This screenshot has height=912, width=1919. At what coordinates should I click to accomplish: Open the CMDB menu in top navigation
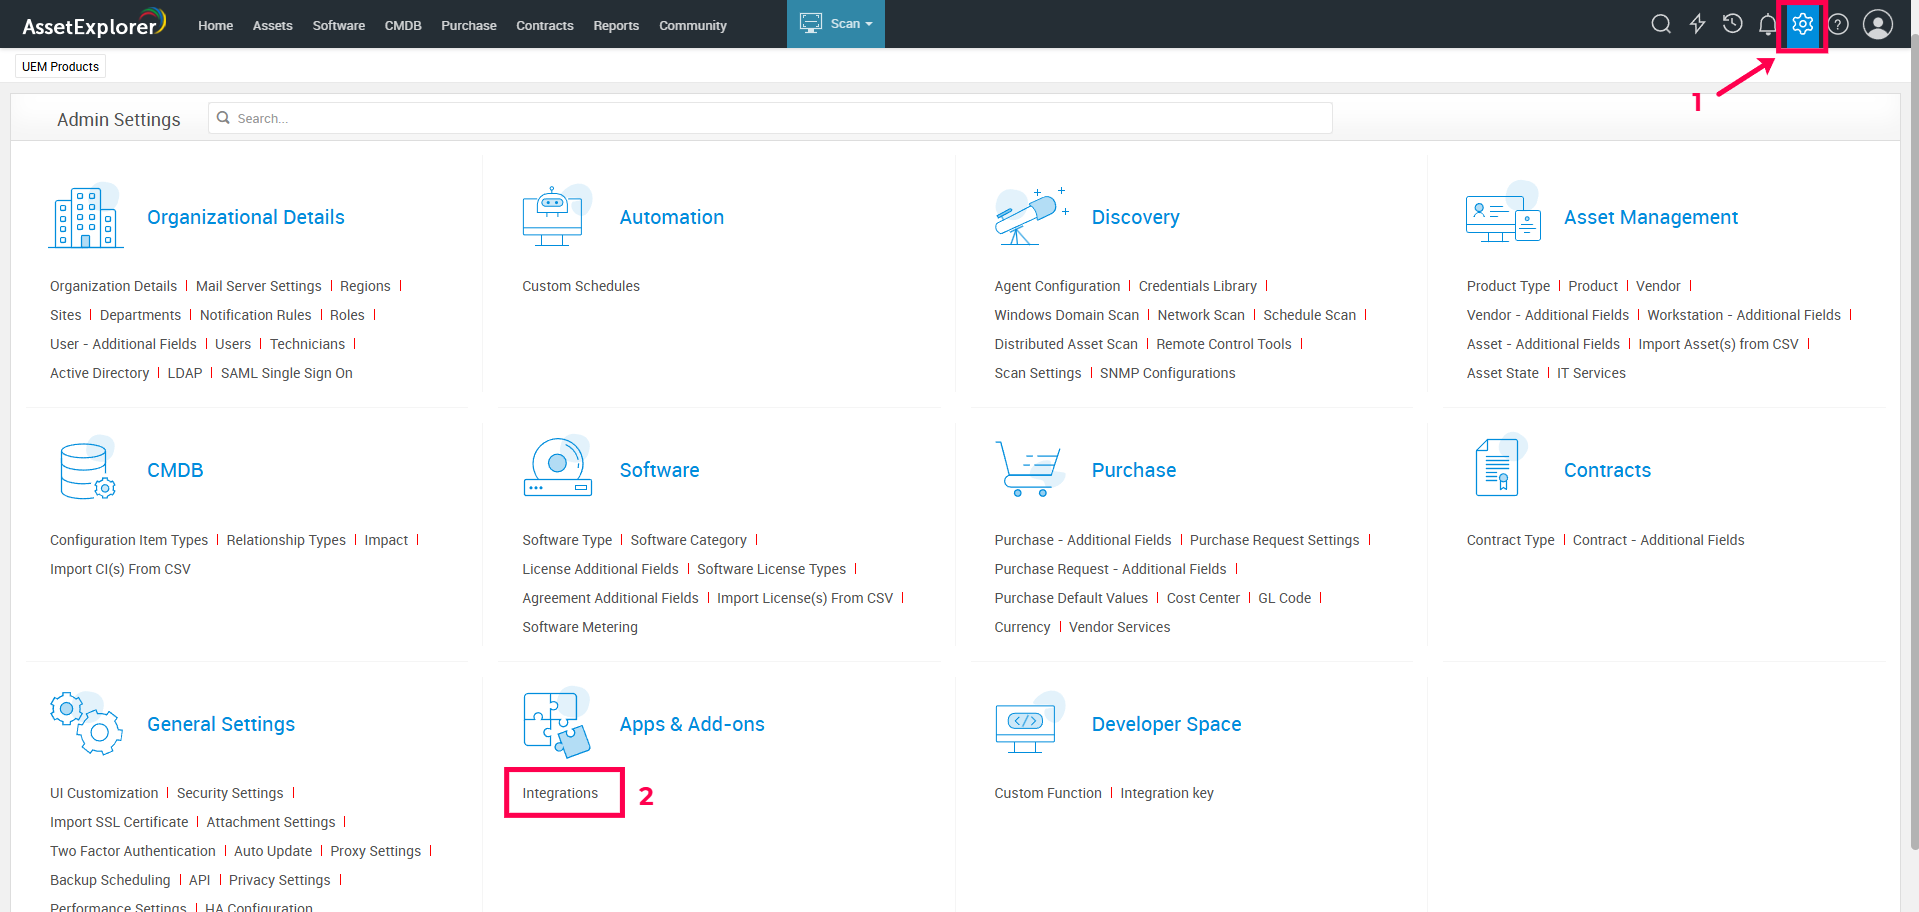[x=403, y=25]
